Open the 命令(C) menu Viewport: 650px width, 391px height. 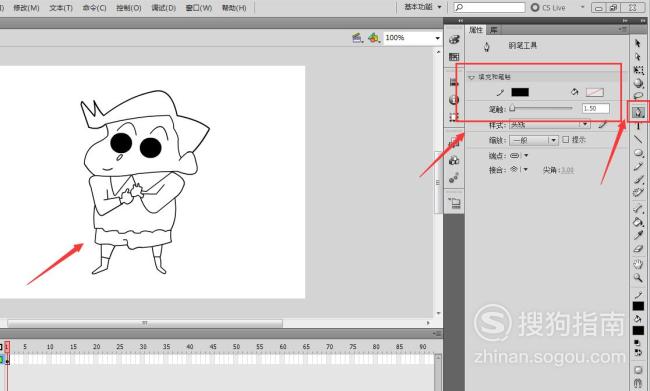coord(95,8)
